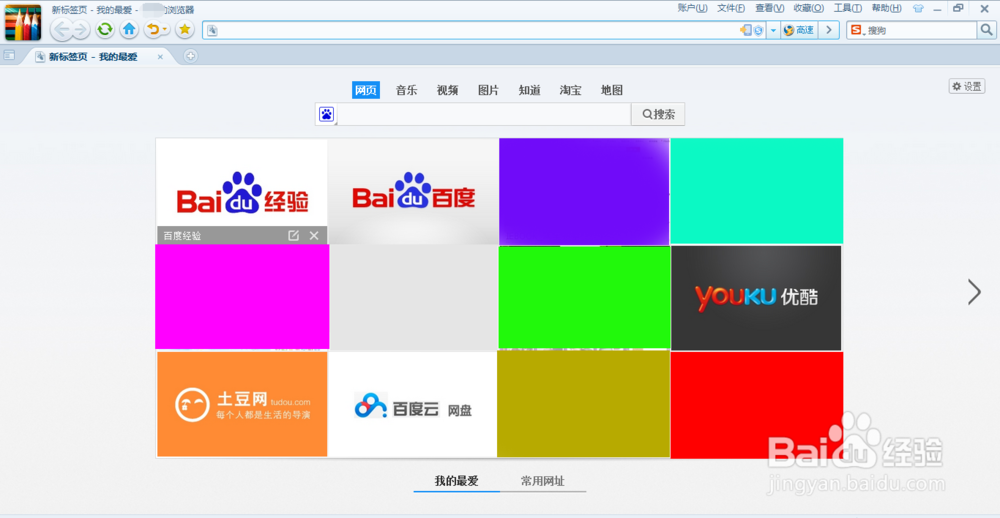1000x518 pixels.
Task: Click the security shield icon in address bar
Action: 758,30
